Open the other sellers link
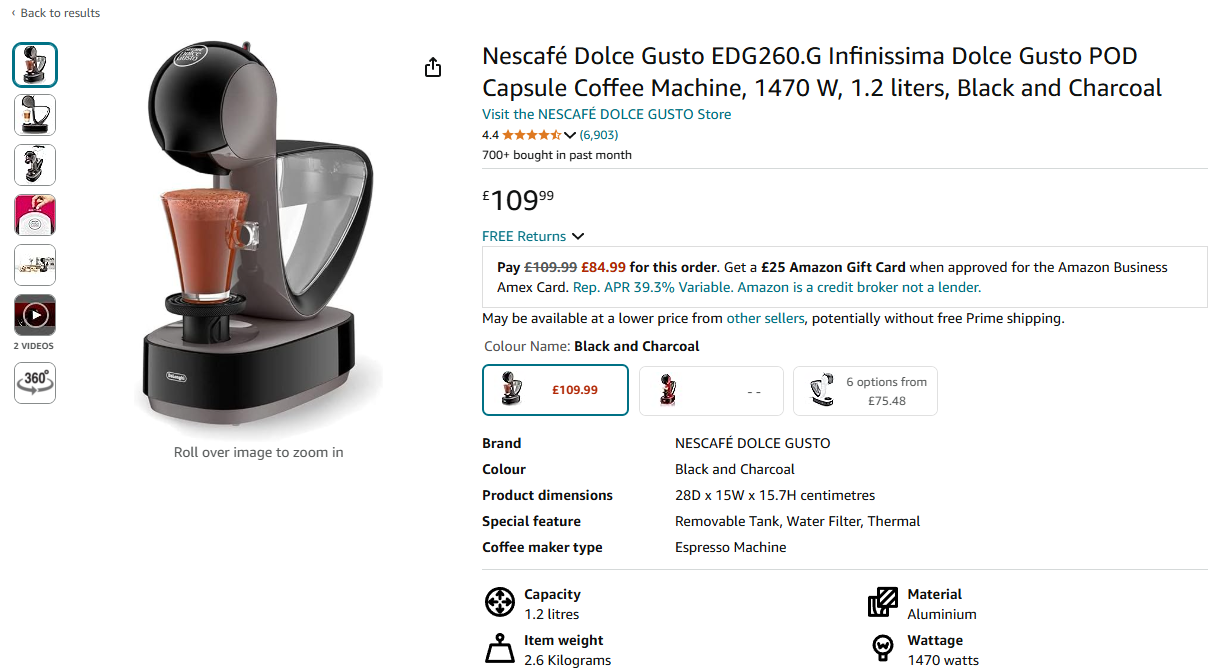 (x=765, y=318)
